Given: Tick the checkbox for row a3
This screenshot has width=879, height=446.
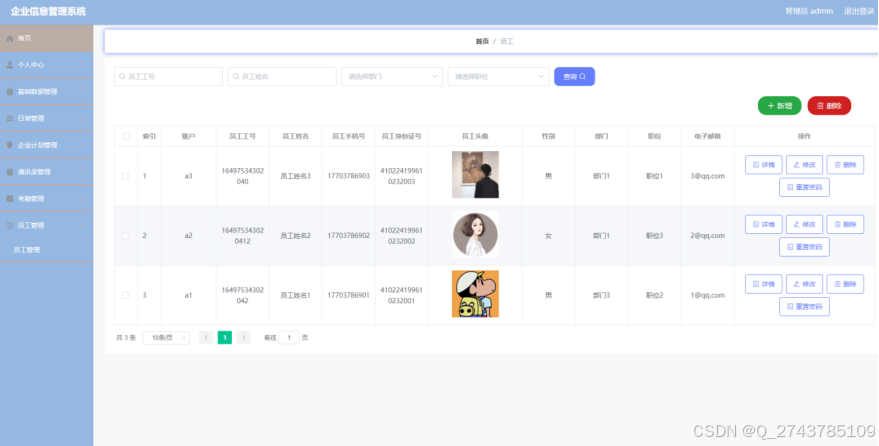Looking at the screenshot, I should point(126,176).
